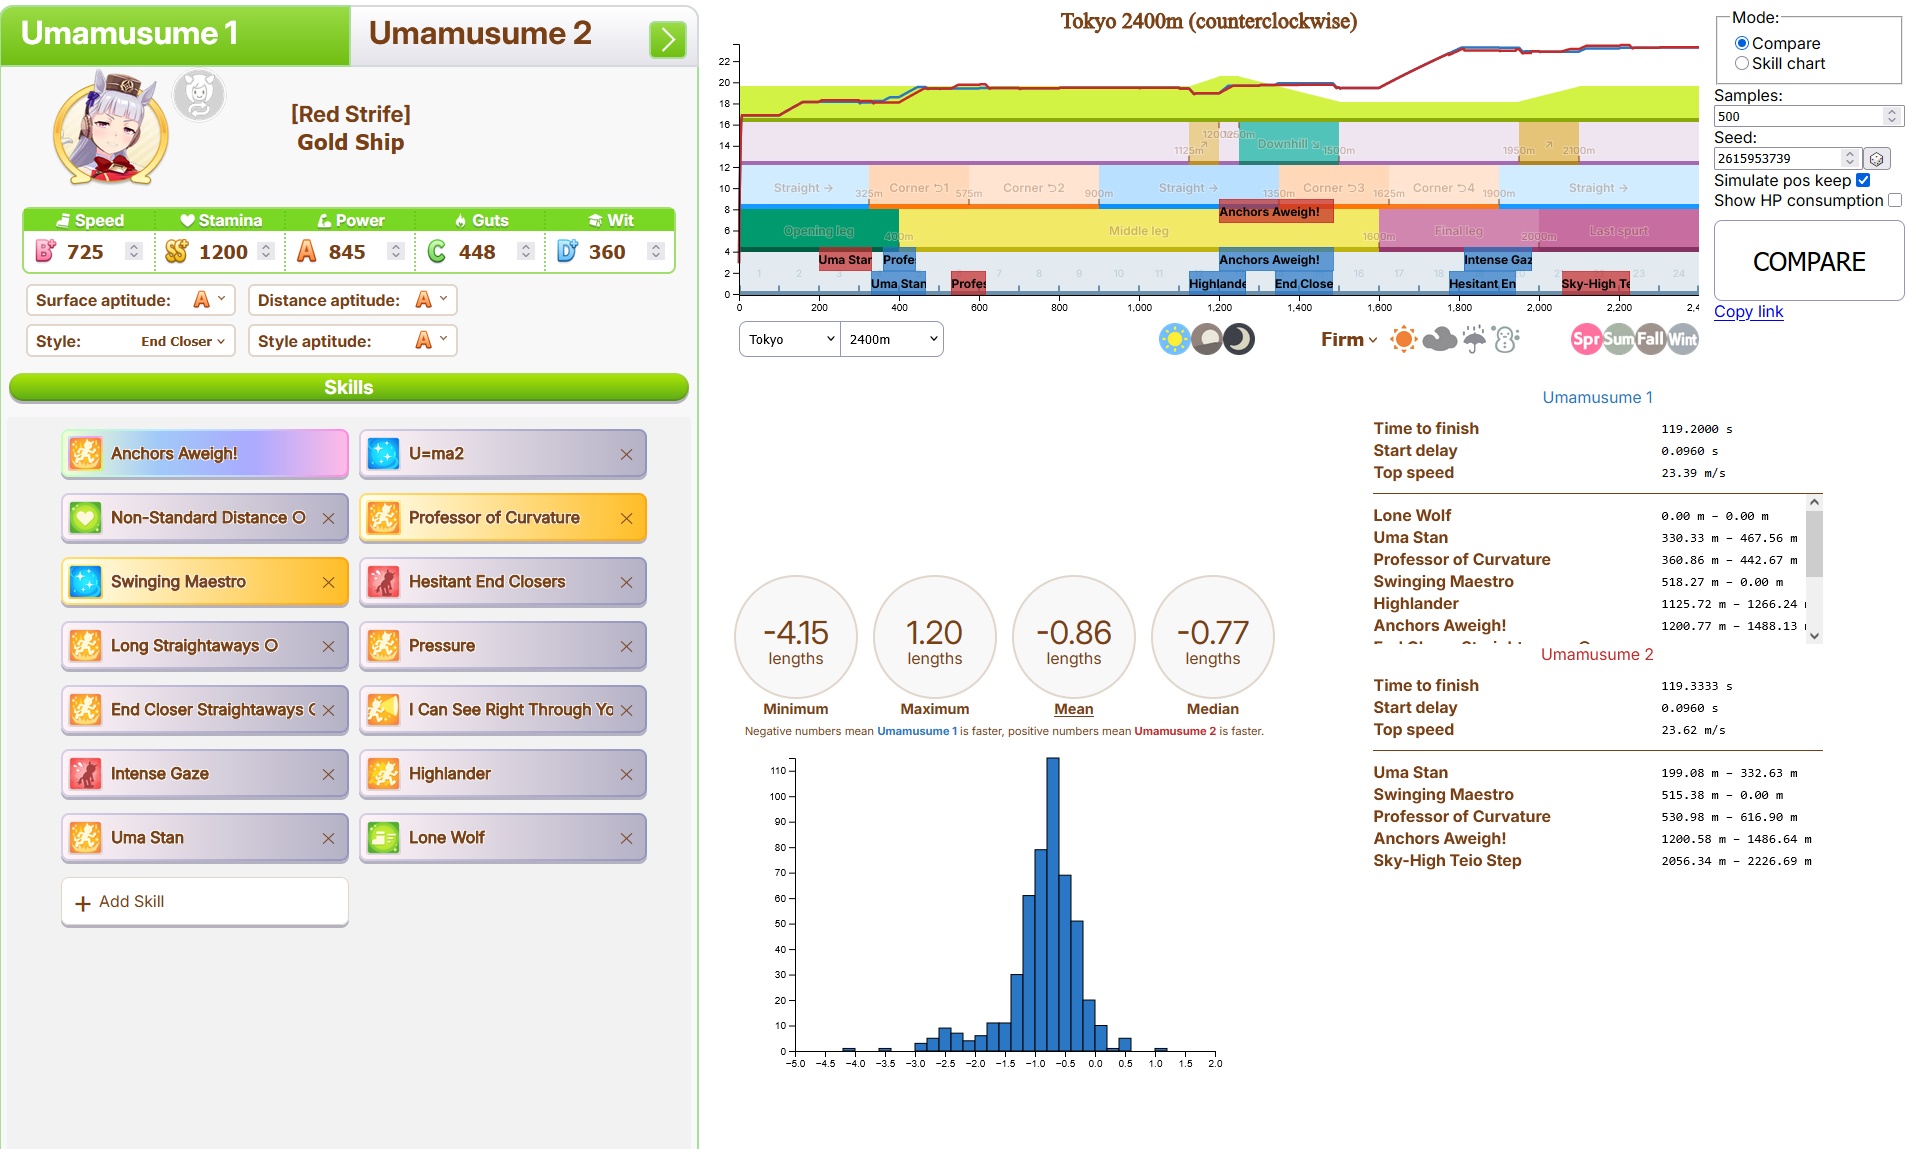
Task: Adjust Speed stat stepper
Action: click(x=134, y=252)
